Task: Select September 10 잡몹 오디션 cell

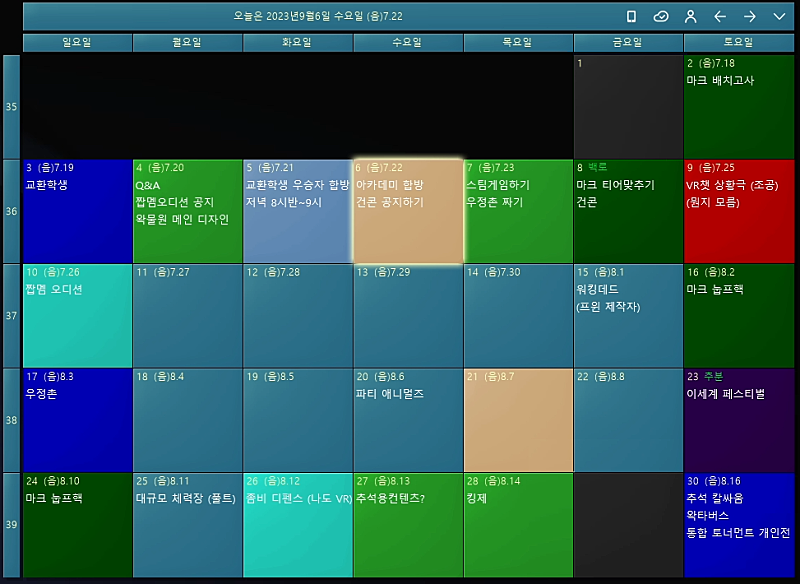Action: coord(77,315)
